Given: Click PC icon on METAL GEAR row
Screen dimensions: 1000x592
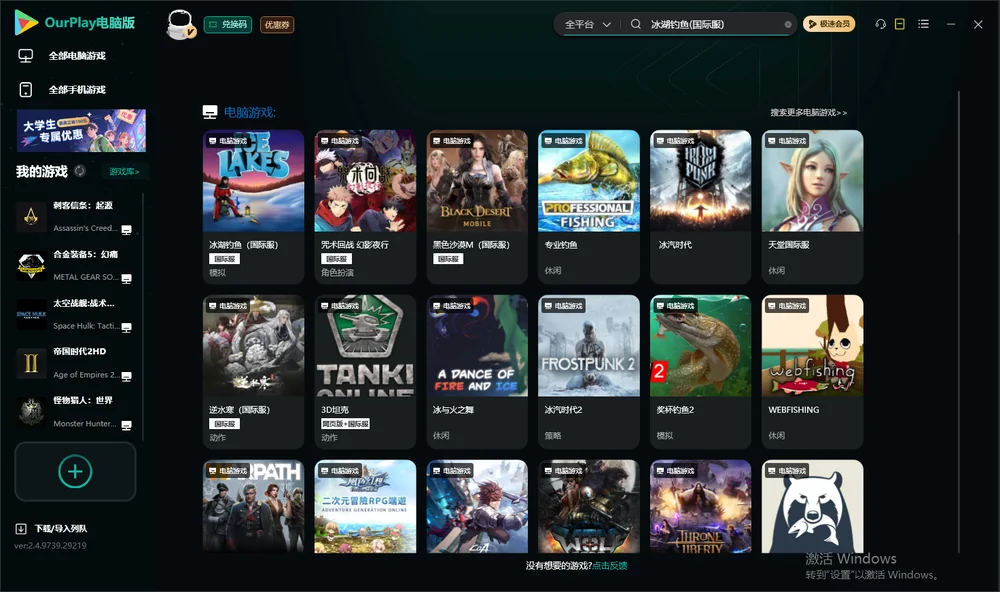Looking at the screenshot, I should [127, 279].
